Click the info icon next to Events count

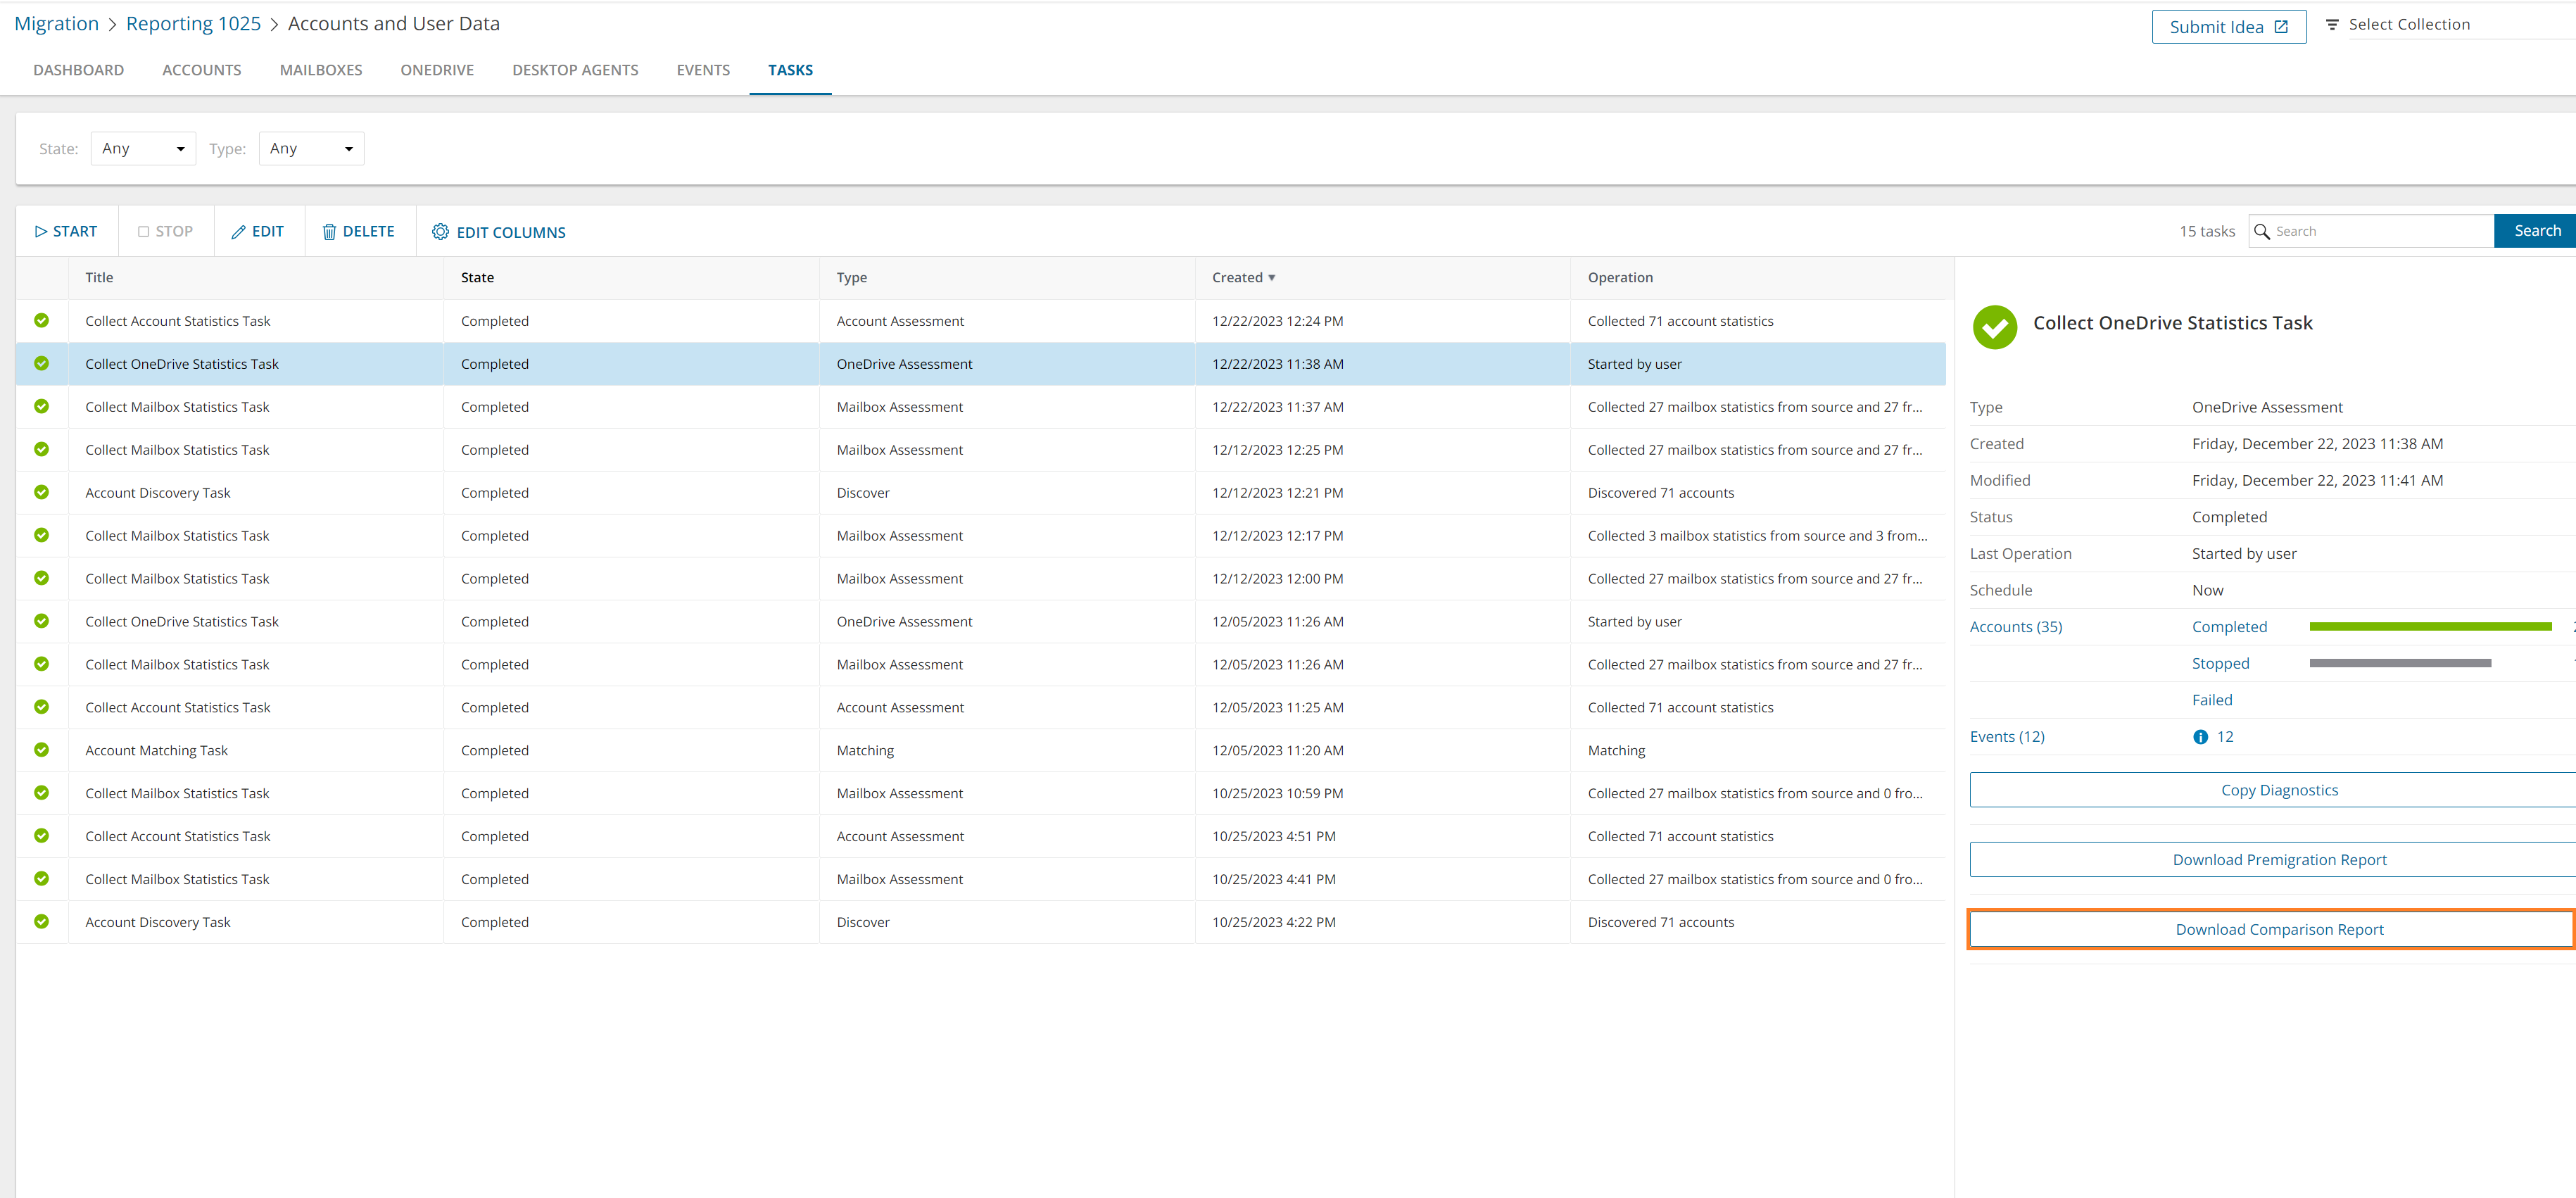click(x=2200, y=737)
